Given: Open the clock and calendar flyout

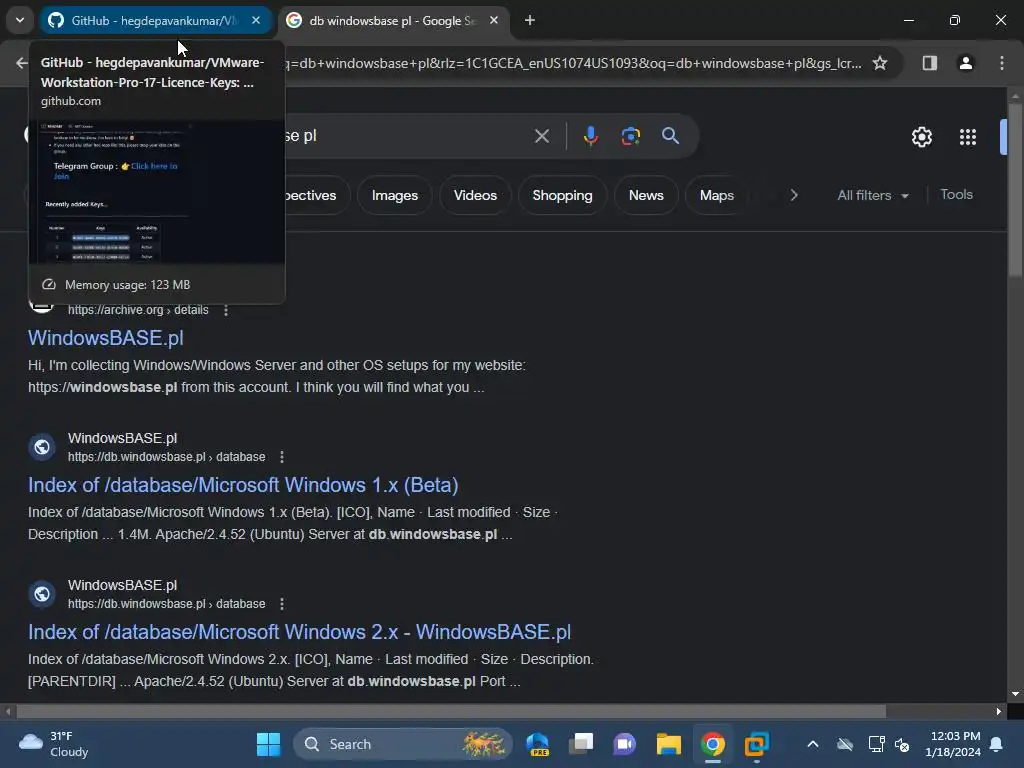Looking at the screenshot, I should pyautogui.click(x=952, y=744).
